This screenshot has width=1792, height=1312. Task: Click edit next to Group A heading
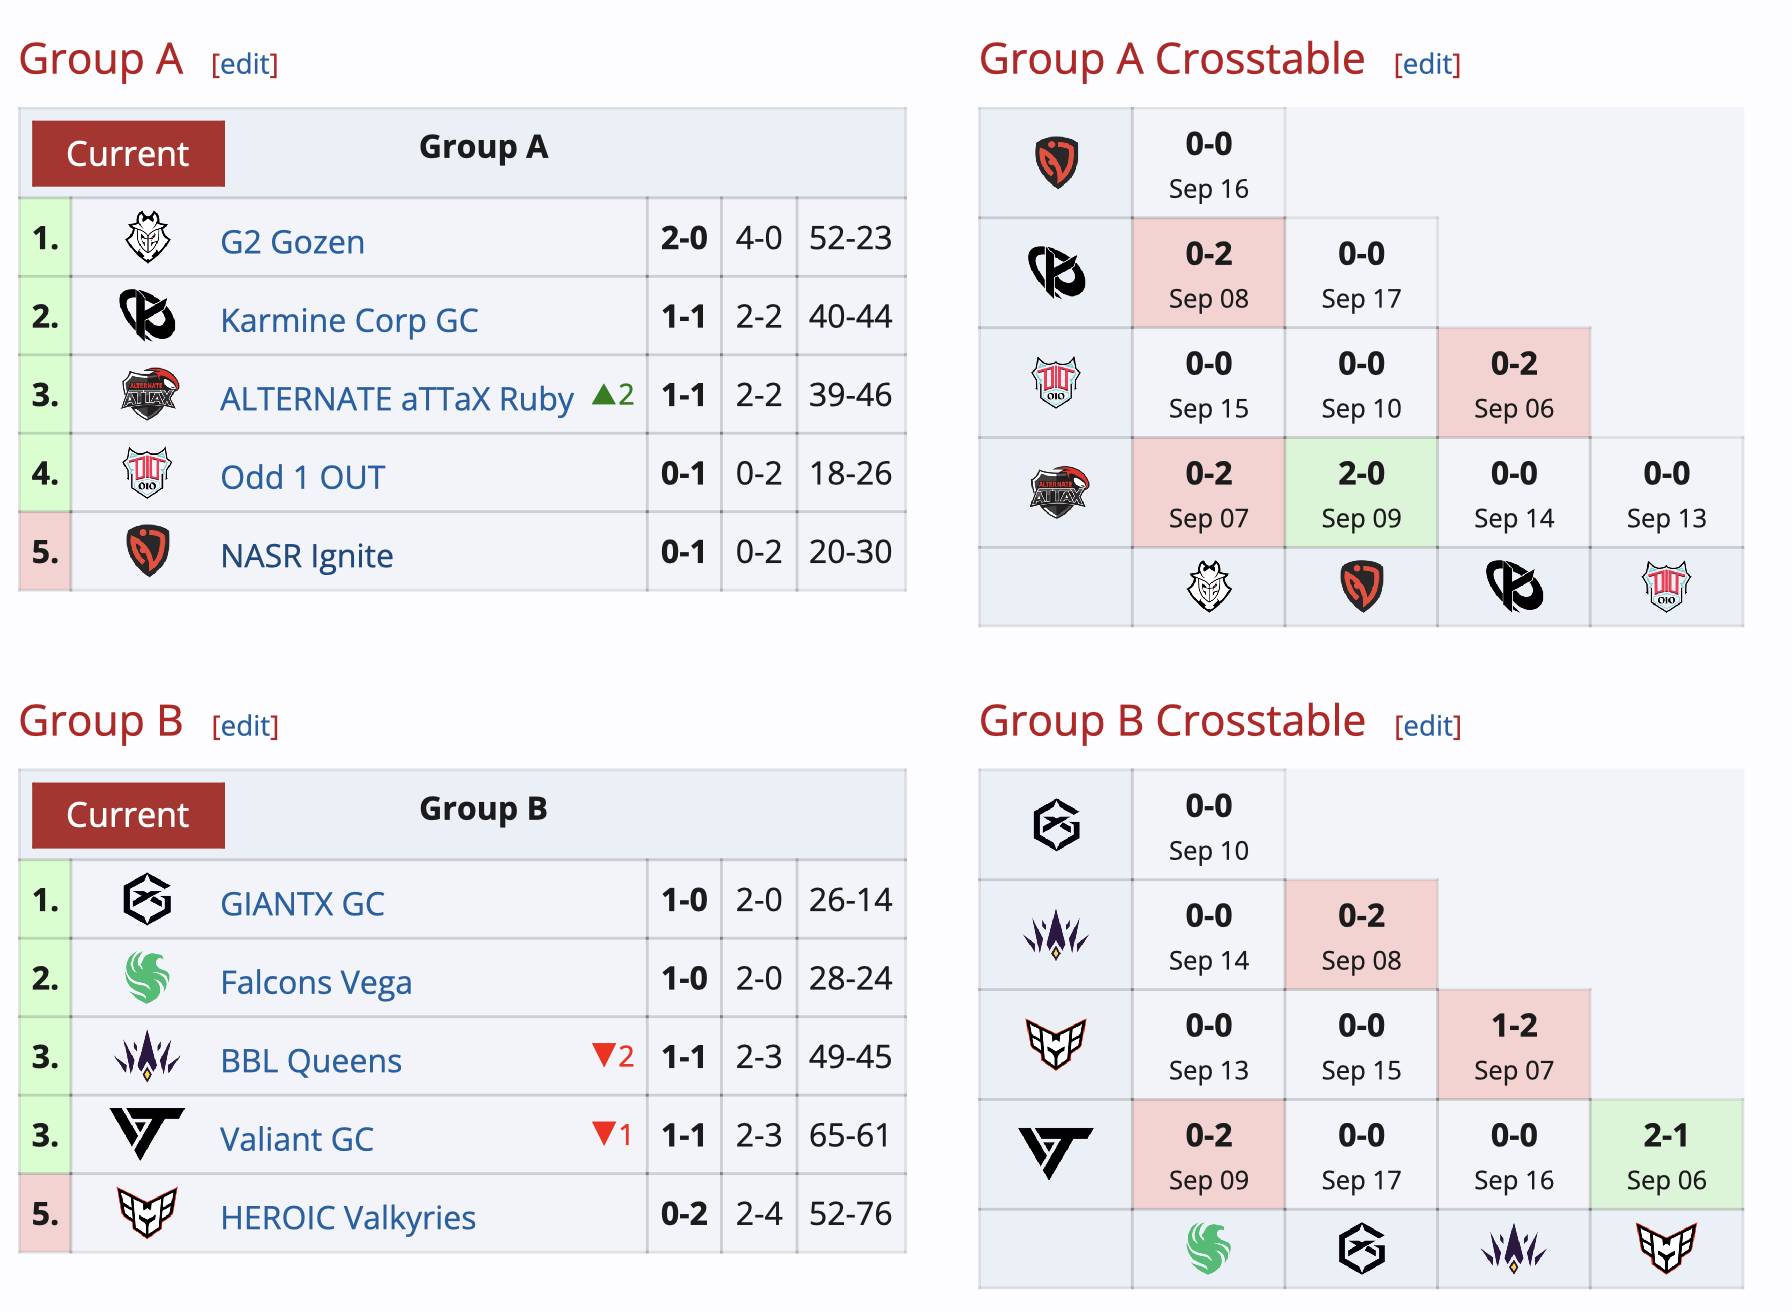[245, 64]
